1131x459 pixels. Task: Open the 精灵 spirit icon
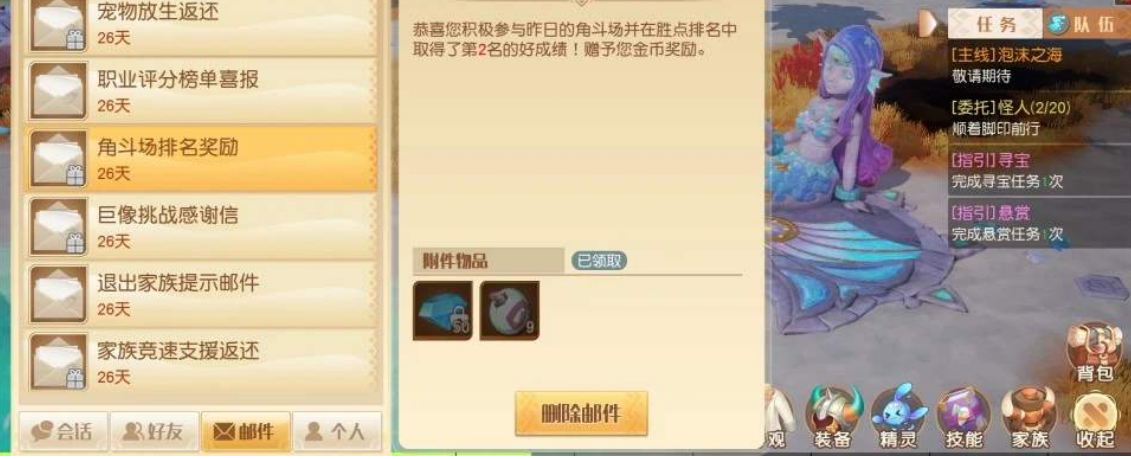tap(898, 419)
